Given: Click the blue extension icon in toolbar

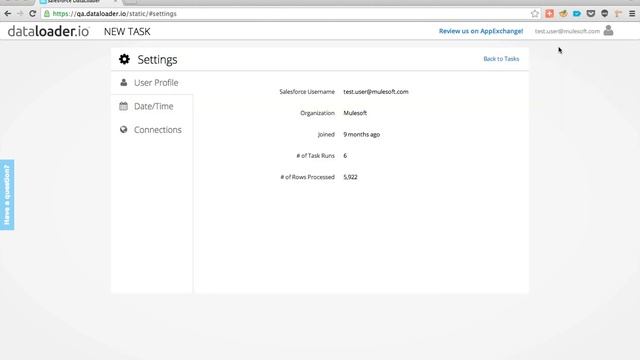Looking at the screenshot, I should [x=577, y=13].
